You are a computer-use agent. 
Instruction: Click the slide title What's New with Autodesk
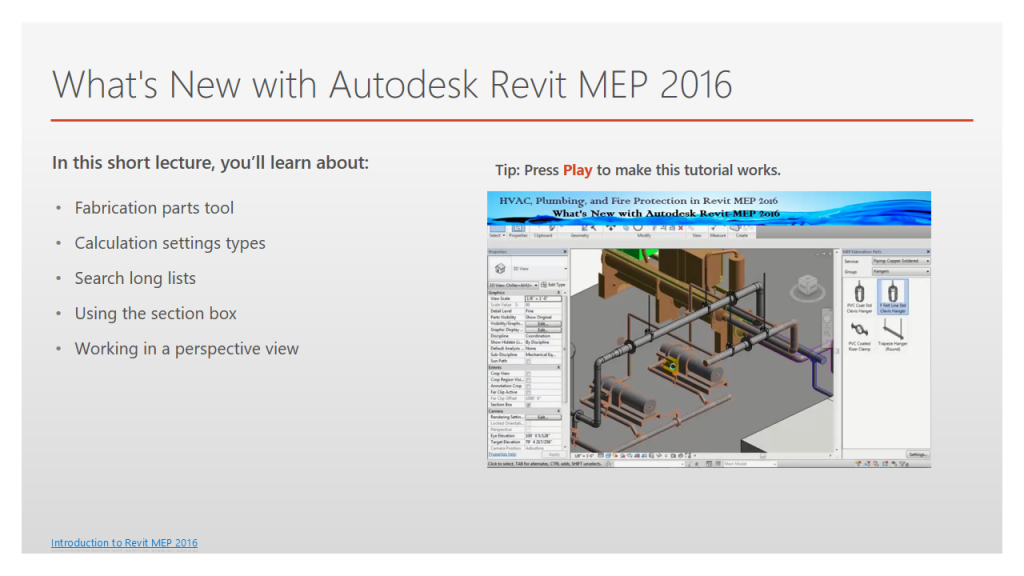[x=392, y=84]
